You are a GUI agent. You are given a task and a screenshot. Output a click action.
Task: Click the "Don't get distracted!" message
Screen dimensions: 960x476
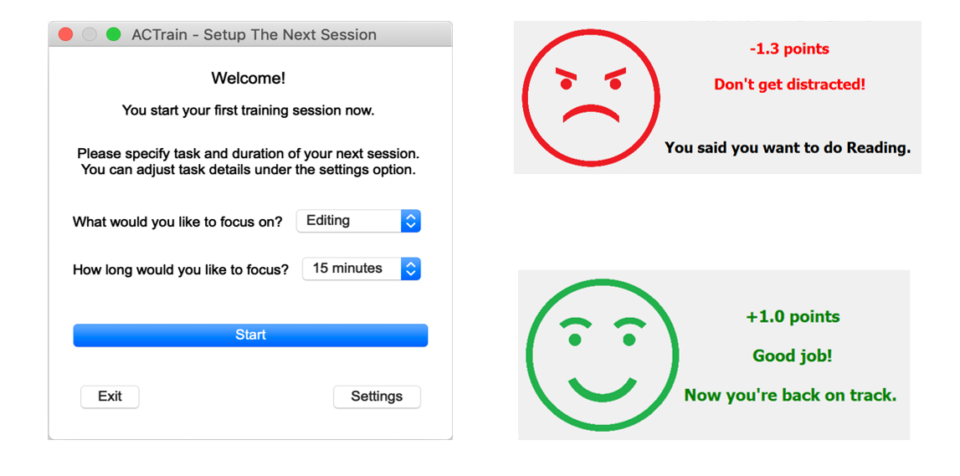789,84
